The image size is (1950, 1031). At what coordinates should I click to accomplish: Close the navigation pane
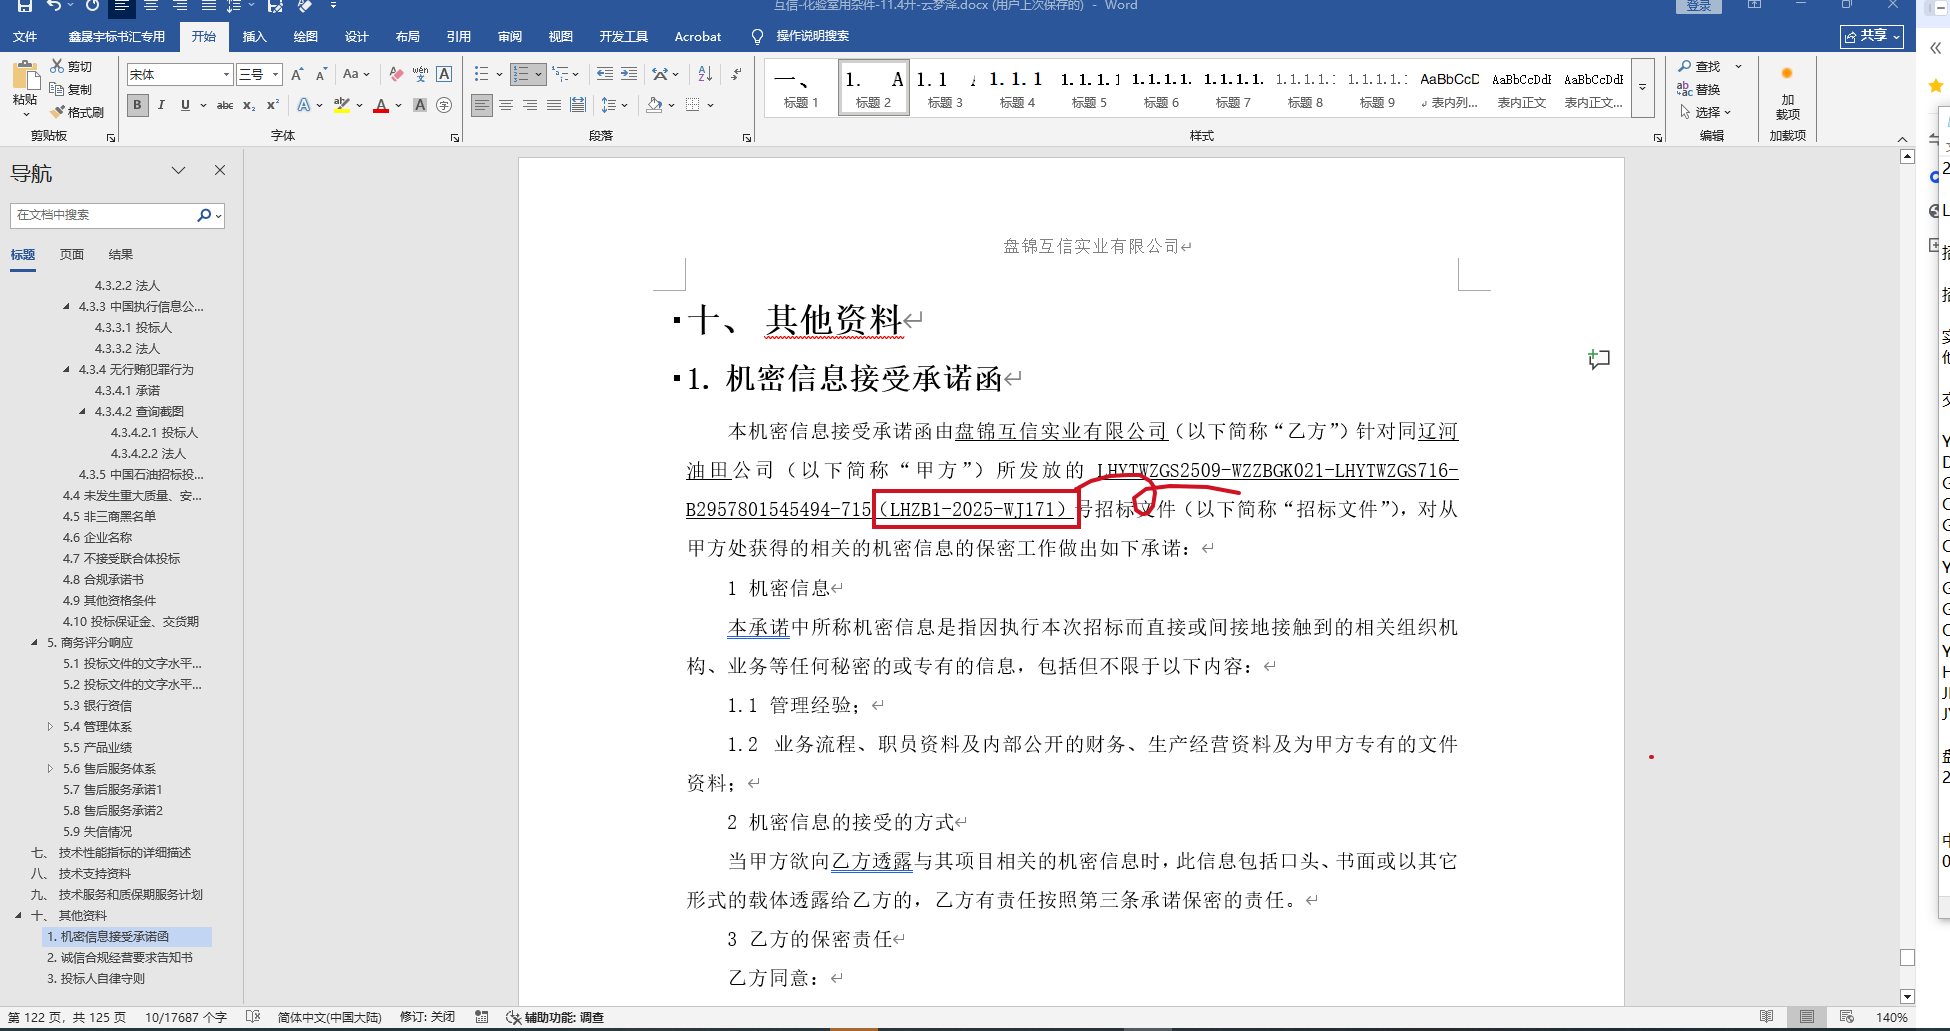(220, 170)
